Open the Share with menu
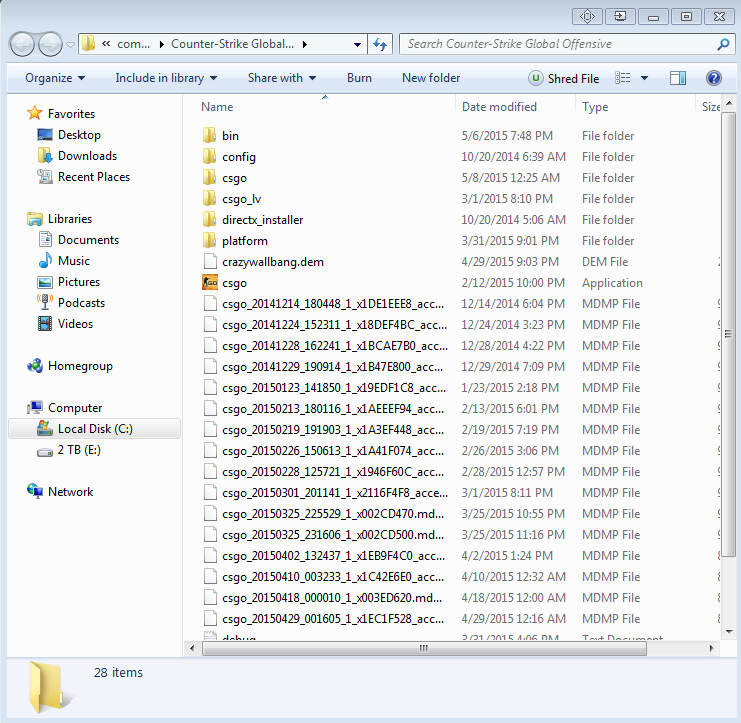The width and height of the screenshot is (741, 723). pos(282,78)
